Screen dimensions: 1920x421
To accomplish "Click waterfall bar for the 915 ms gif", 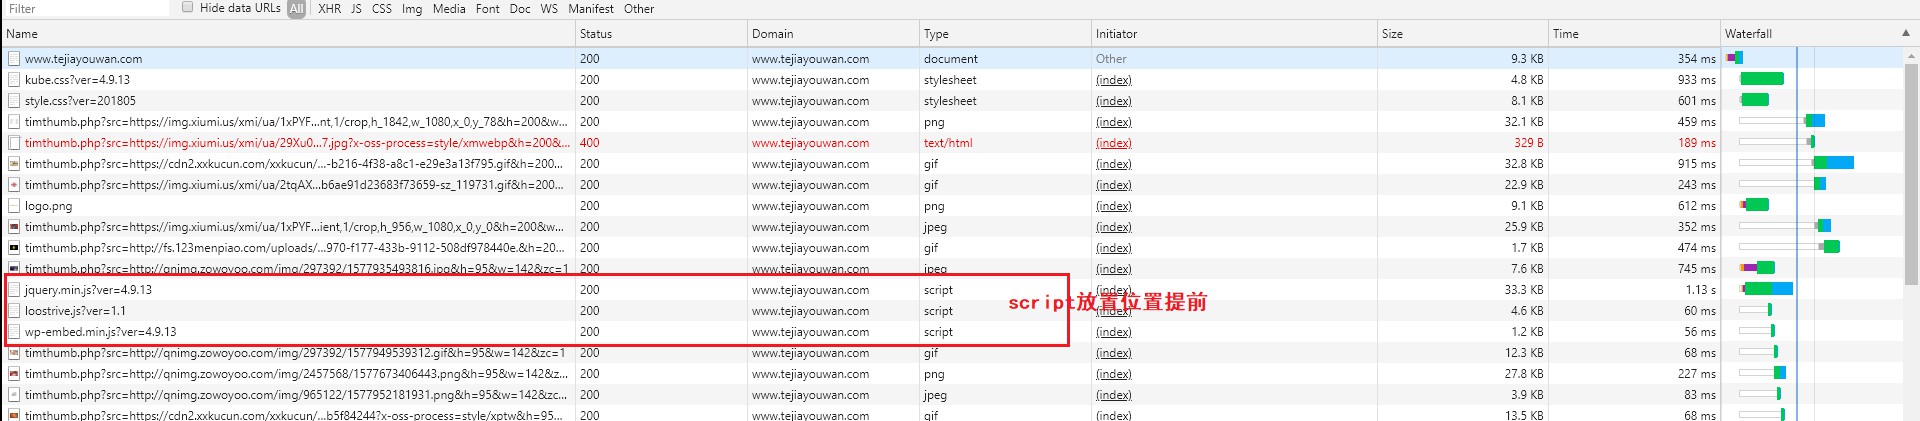I will (1833, 163).
